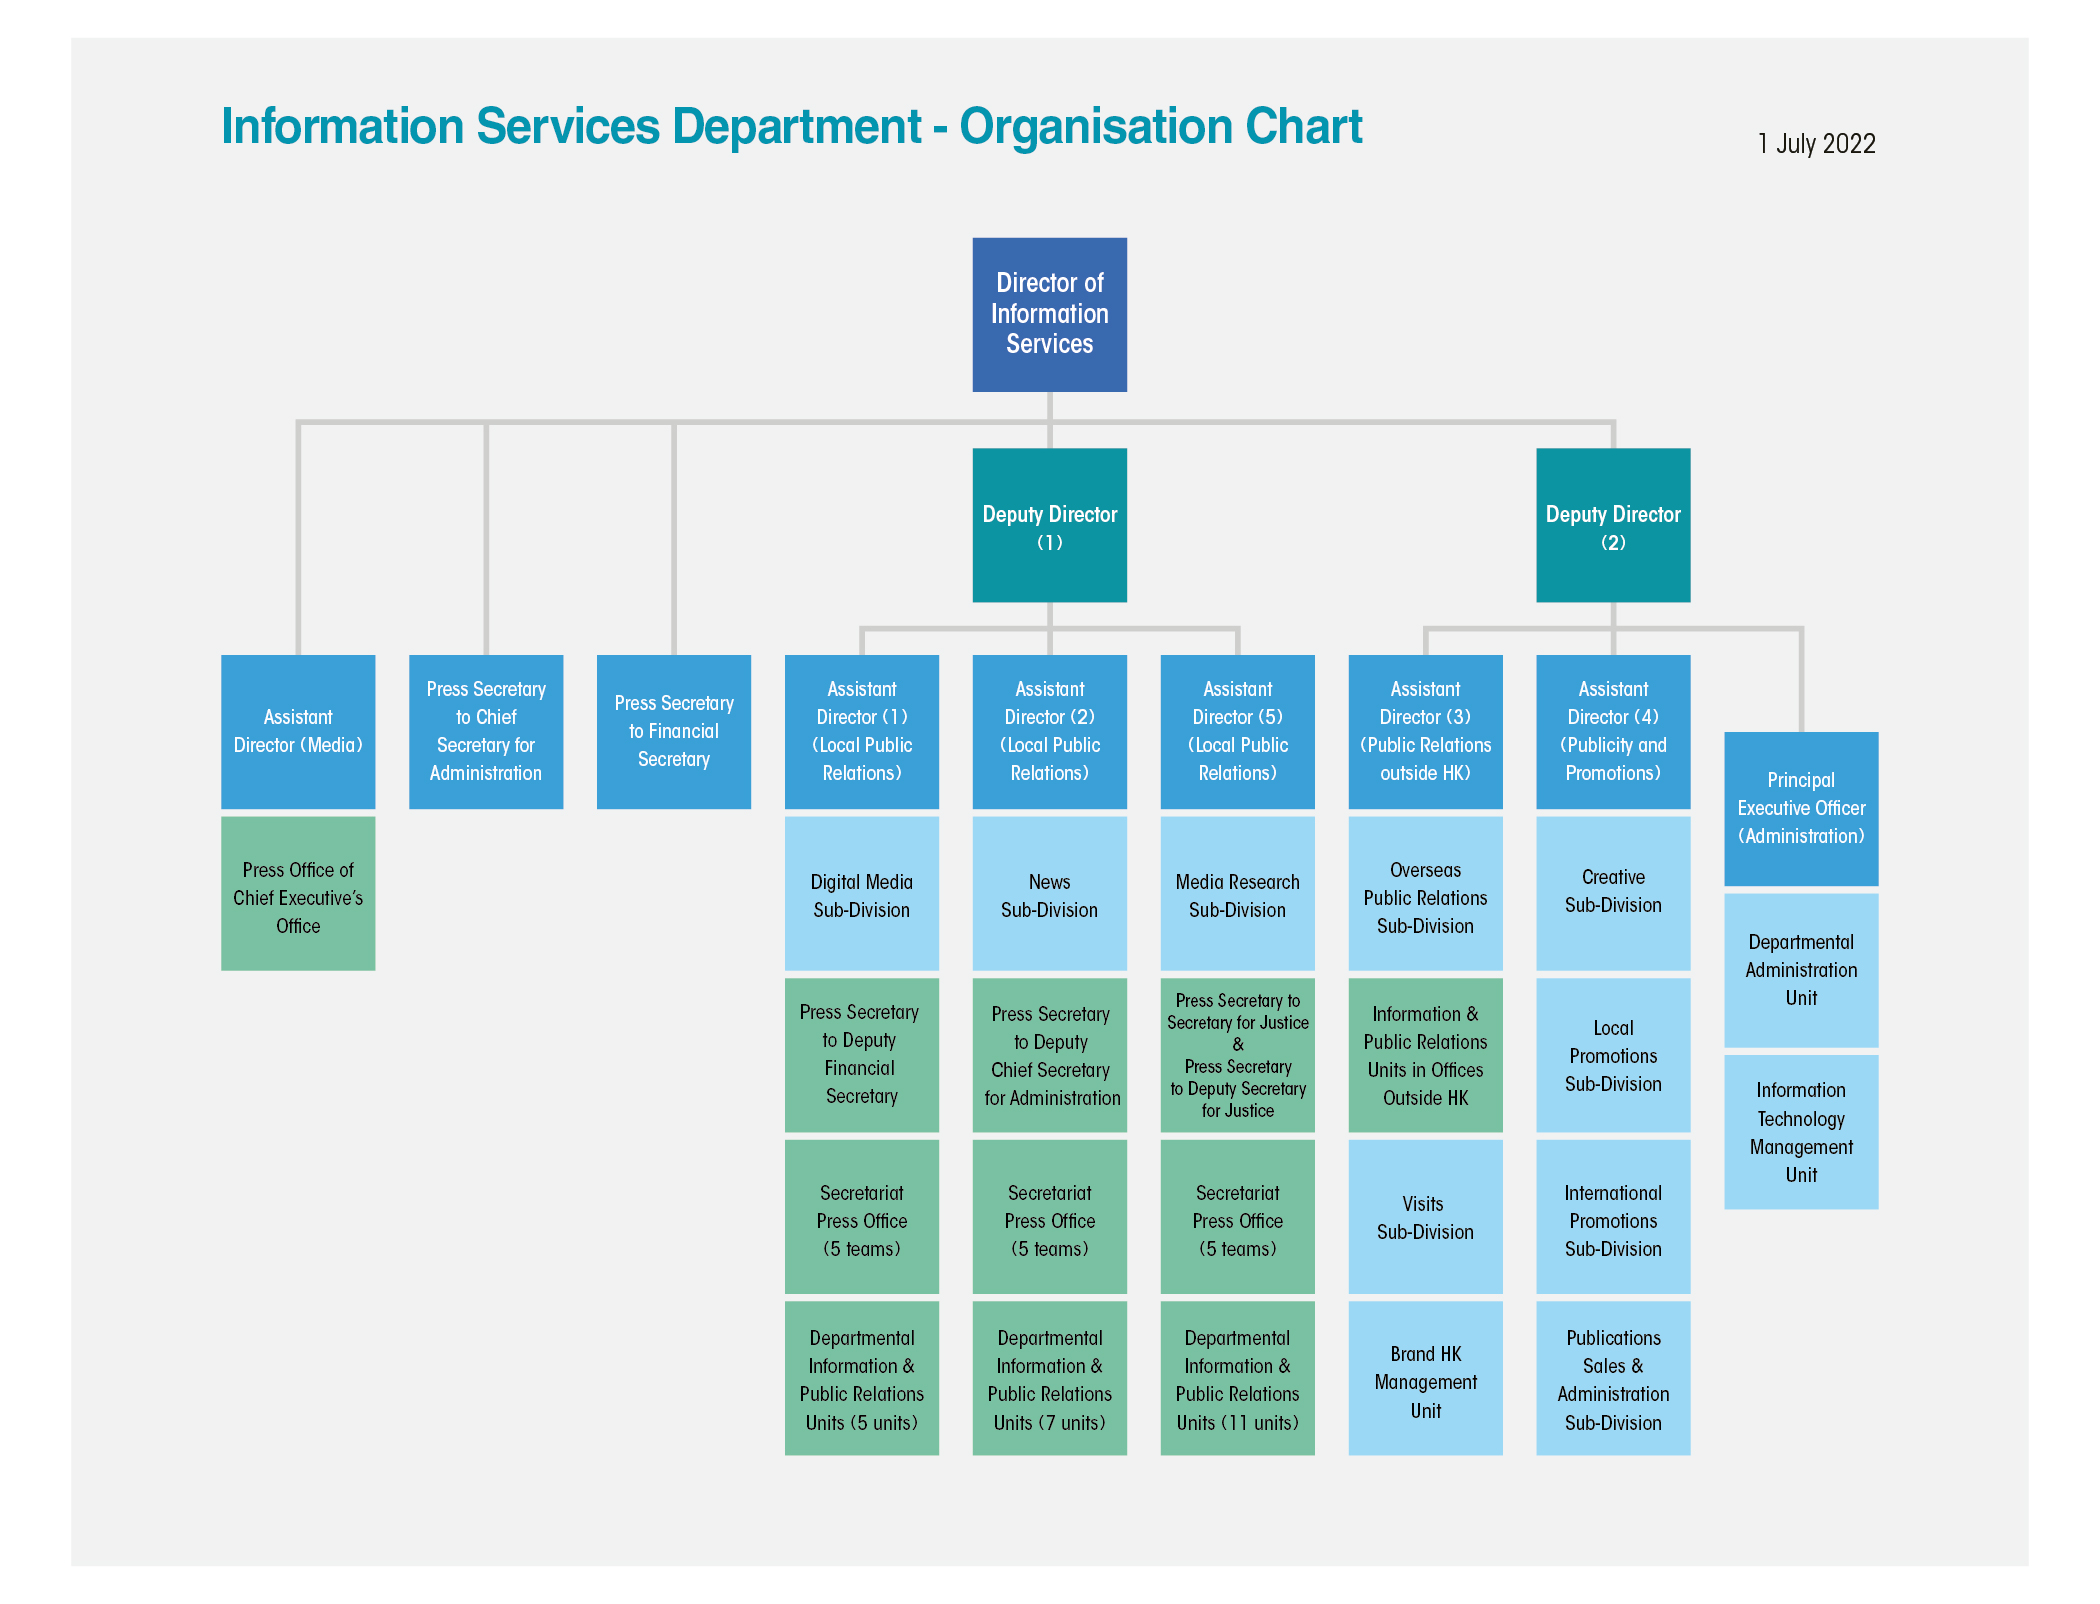2100x1604 pixels.
Task: Click the chart title Information Services Department
Action: coord(790,126)
